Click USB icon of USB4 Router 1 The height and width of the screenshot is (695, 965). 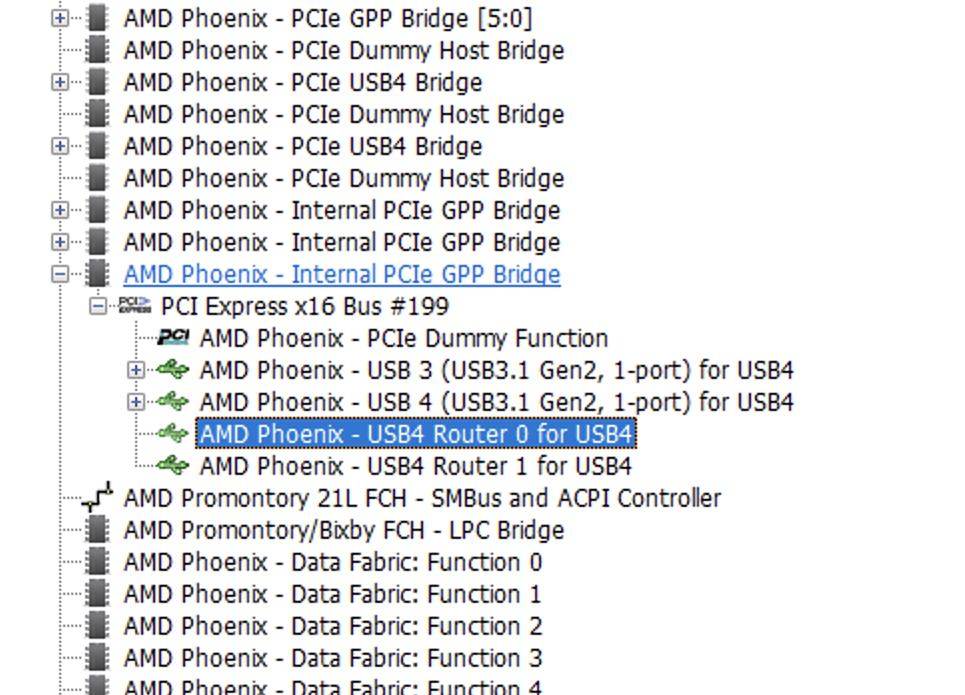coord(173,465)
